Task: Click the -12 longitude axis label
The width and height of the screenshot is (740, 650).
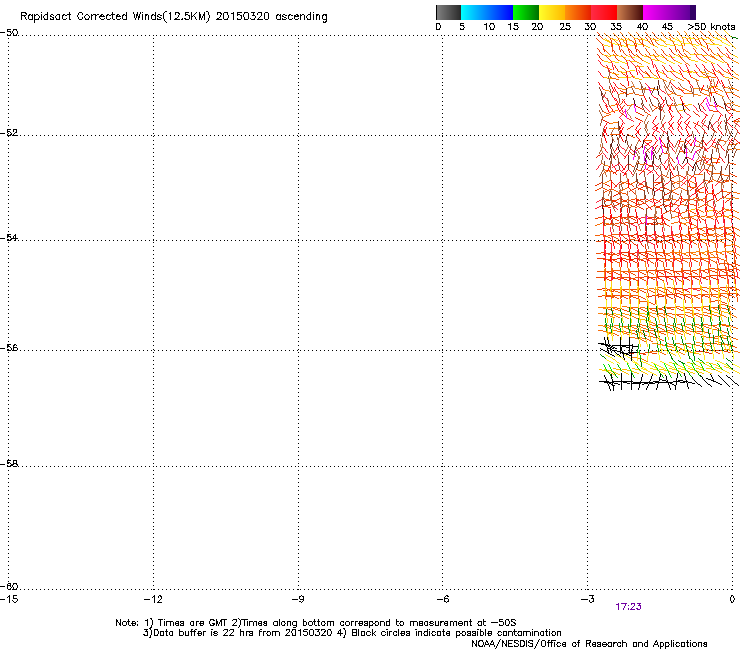Action: (153, 599)
